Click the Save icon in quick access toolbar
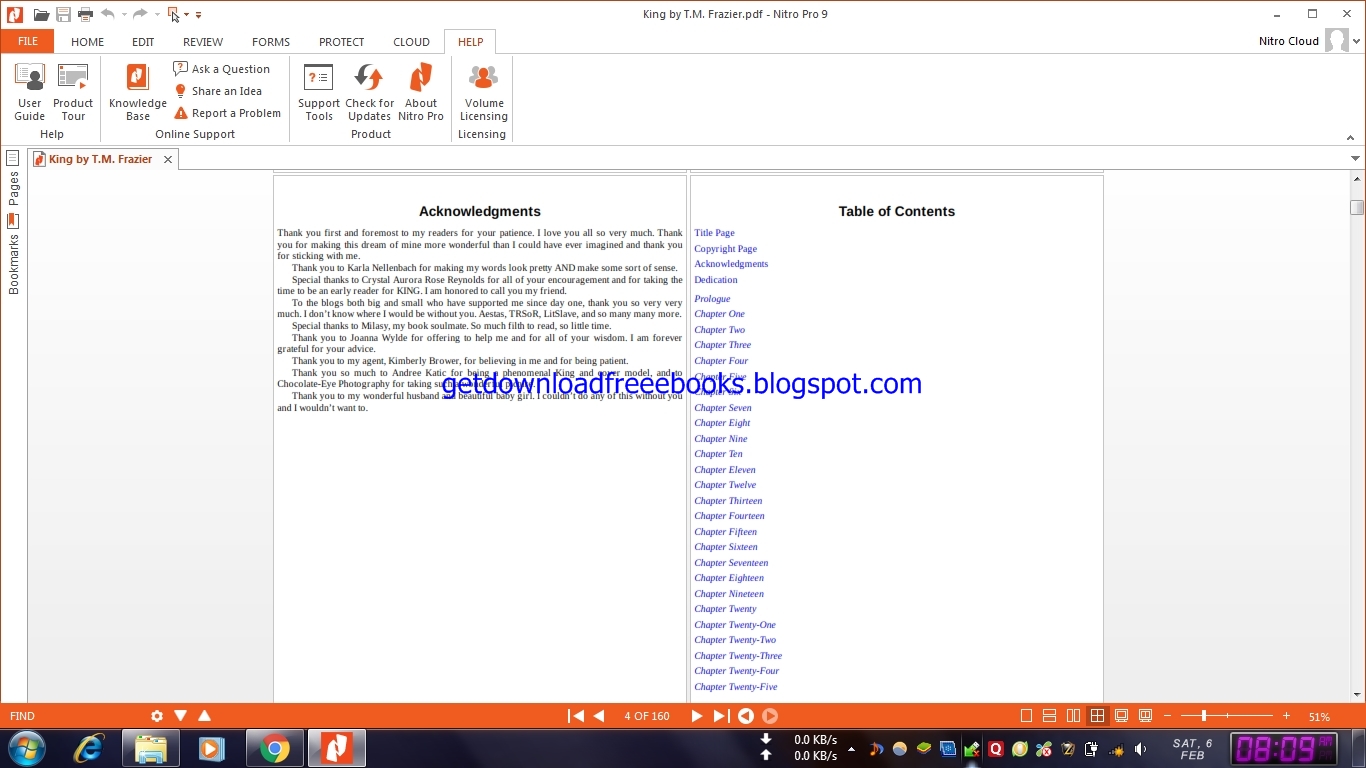This screenshot has width=1366, height=768. [x=63, y=14]
